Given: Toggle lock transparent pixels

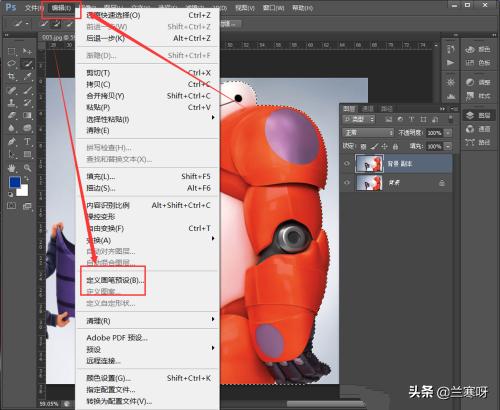Looking at the screenshot, I should 363,146.
